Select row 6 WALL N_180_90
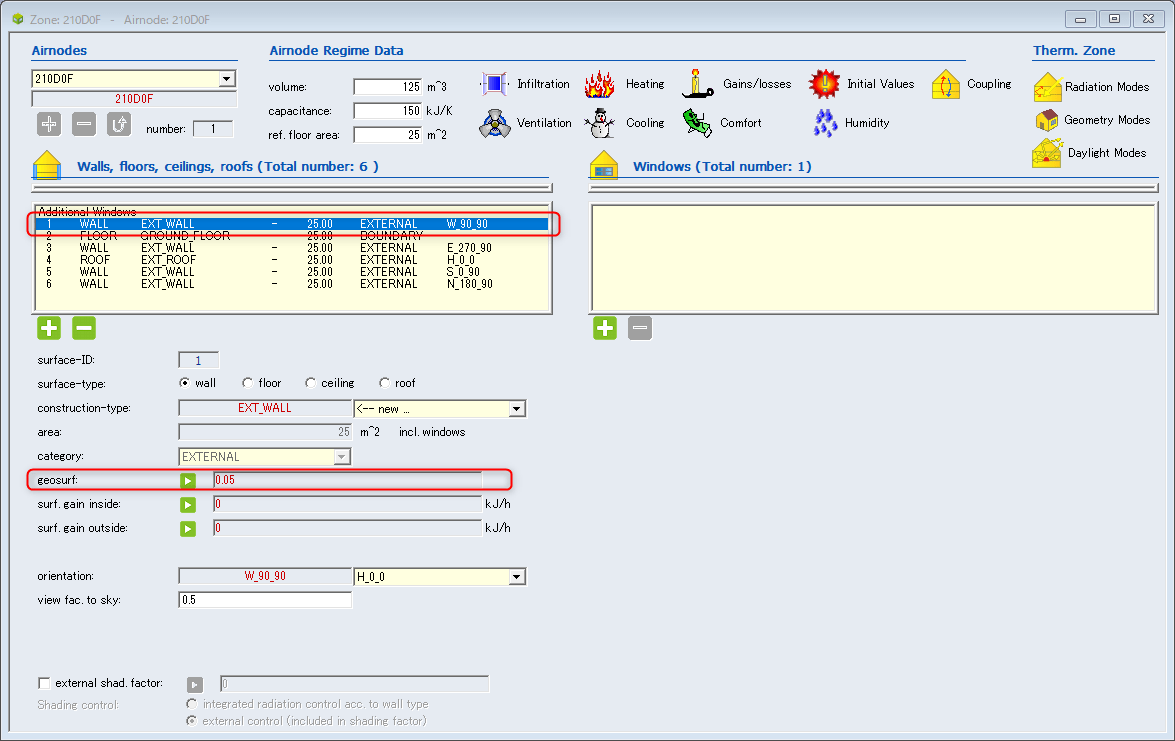The width and height of the screenshot is (1175, 741). click(x=292, y=284)
